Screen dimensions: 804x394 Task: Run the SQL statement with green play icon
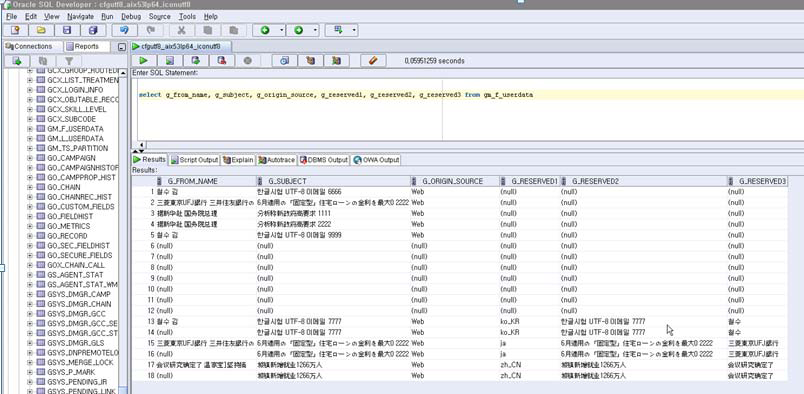click(144, 61)
